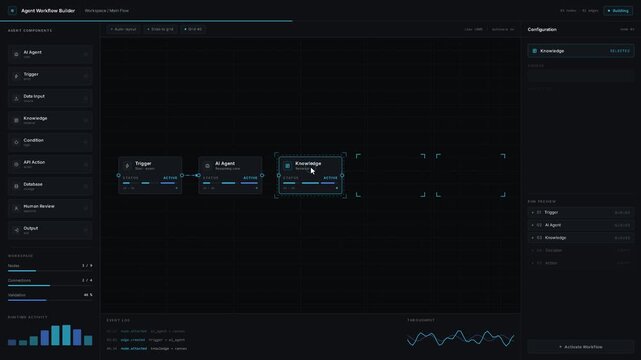Click the Agent Workflow Builder logo icon
641x360 pixels.
click(12, 11)
